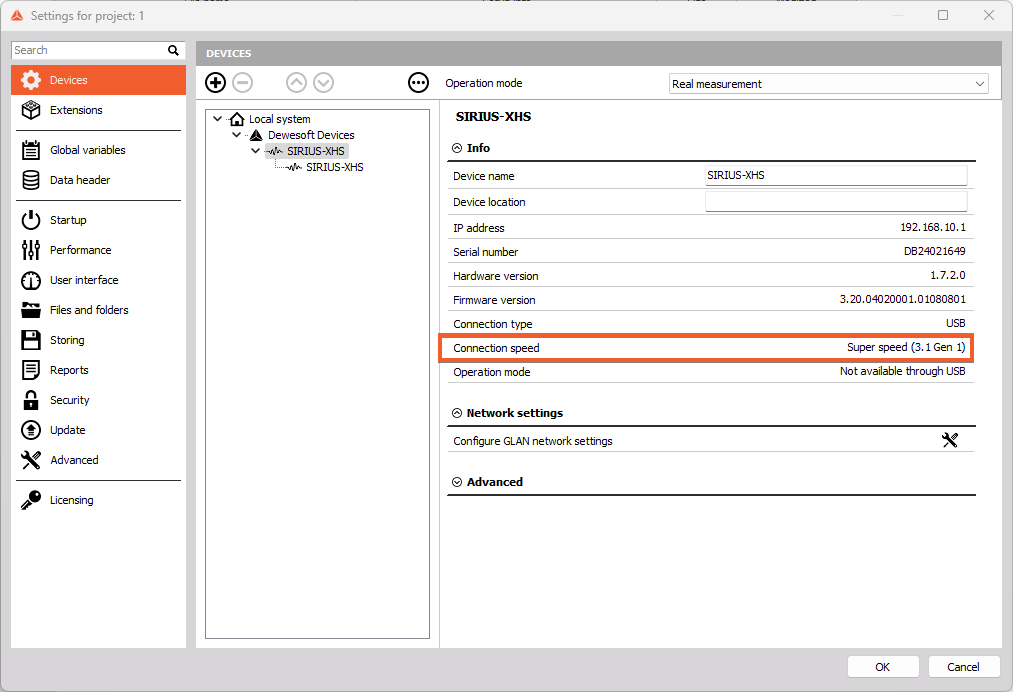Viewport: 1013px width, 692px height.
Task: Click the Device location text field
Action: coord(836,202)
